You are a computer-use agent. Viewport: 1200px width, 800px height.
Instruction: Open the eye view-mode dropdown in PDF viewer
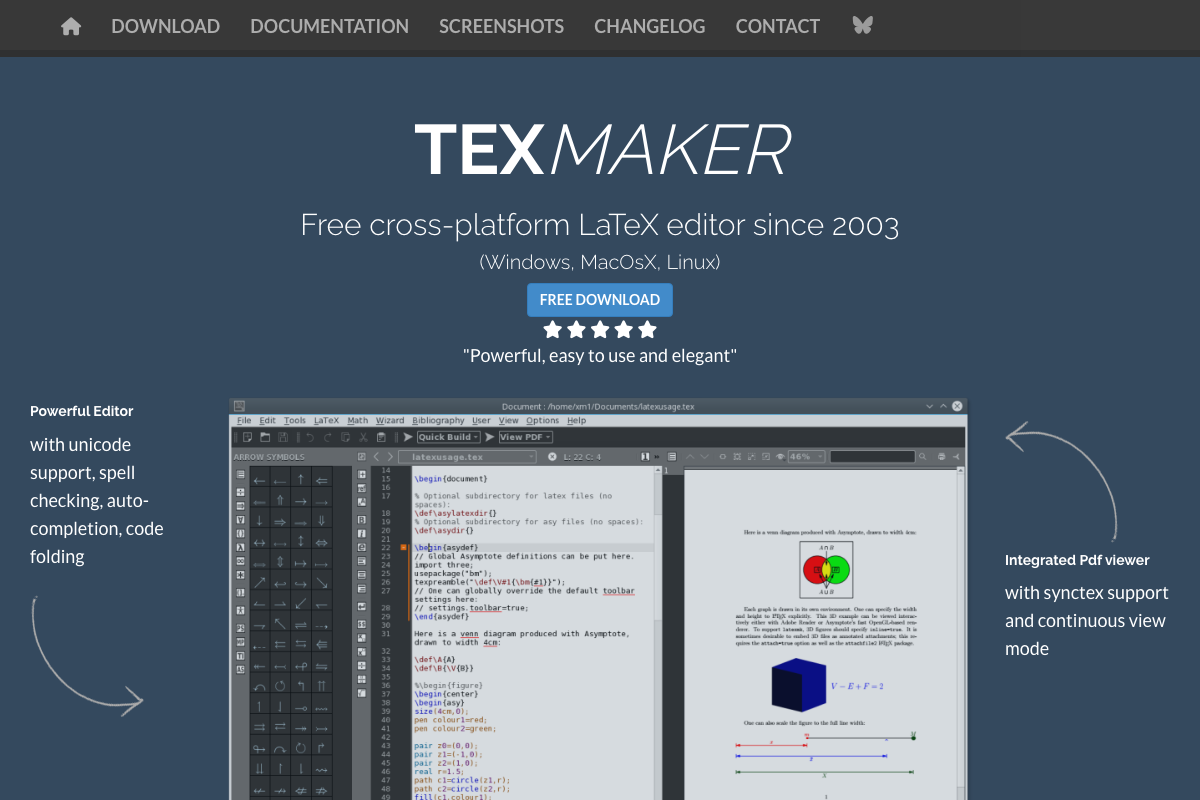point(780,457)
